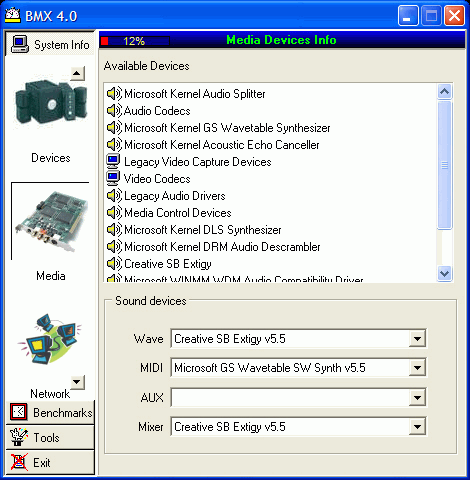Click speaker icon beside Audio Codecs
470x480 pixels.
[114, 111]
